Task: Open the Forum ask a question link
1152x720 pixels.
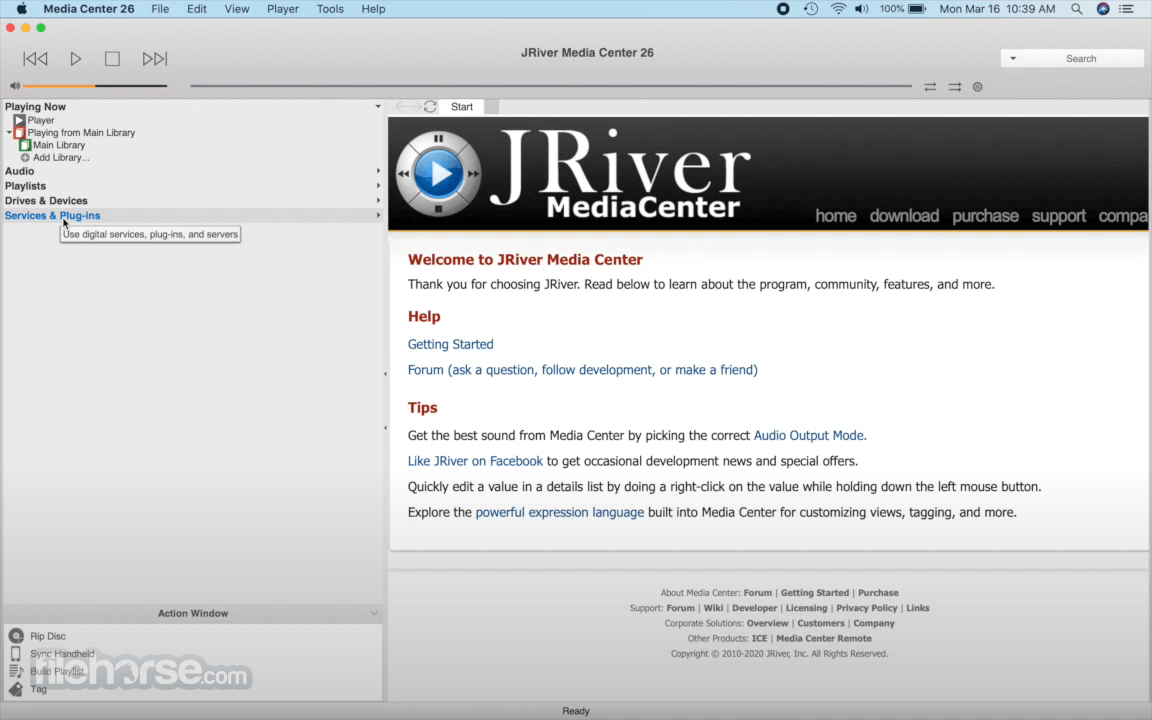Action: [x=583, y=370]
